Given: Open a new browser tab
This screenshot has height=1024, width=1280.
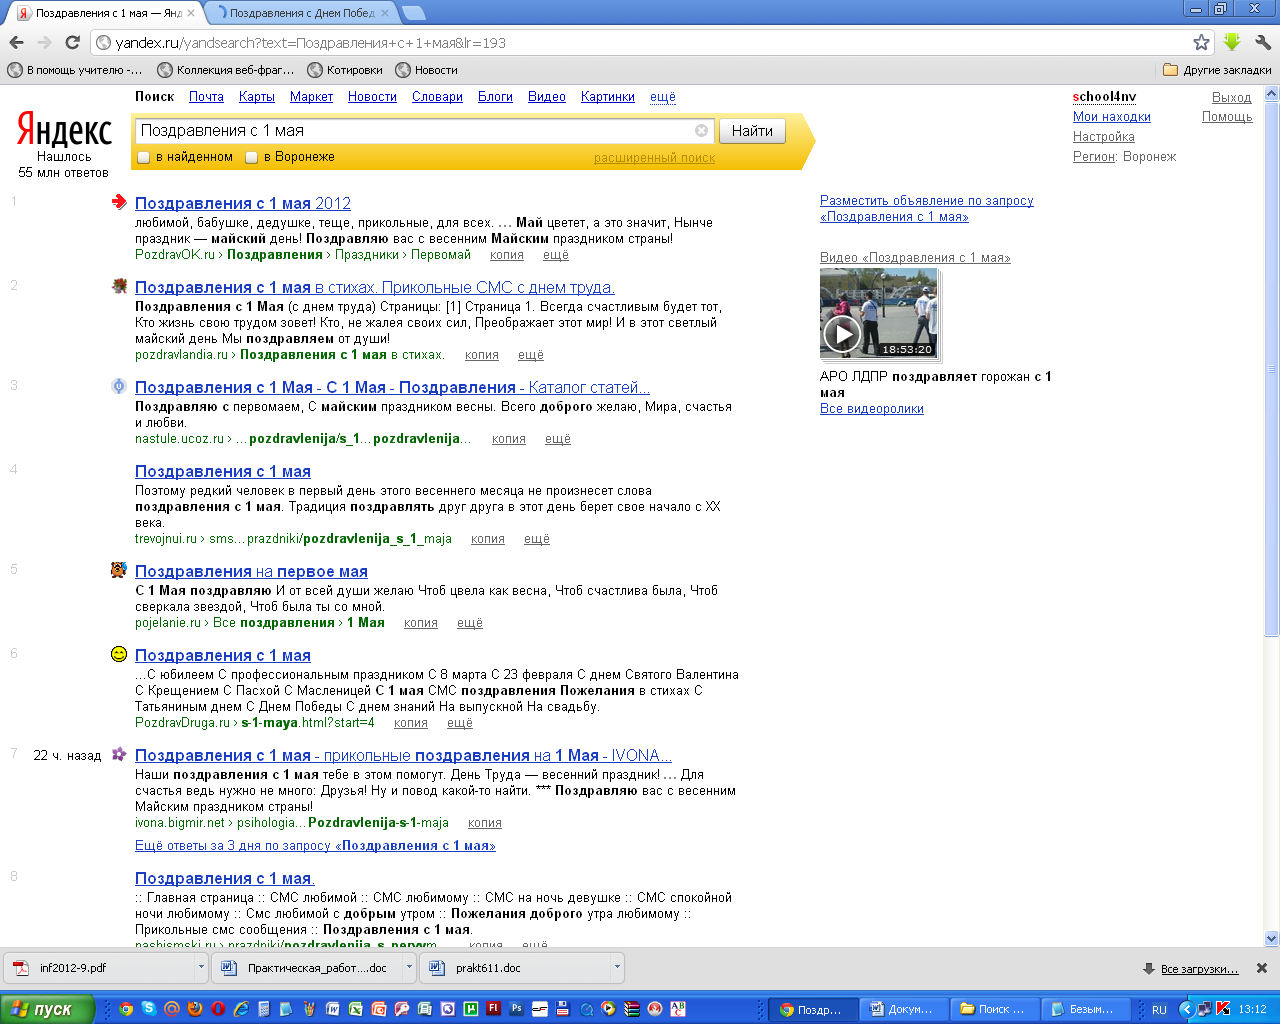Looking at the screenshot, I should tap(412, 13).
